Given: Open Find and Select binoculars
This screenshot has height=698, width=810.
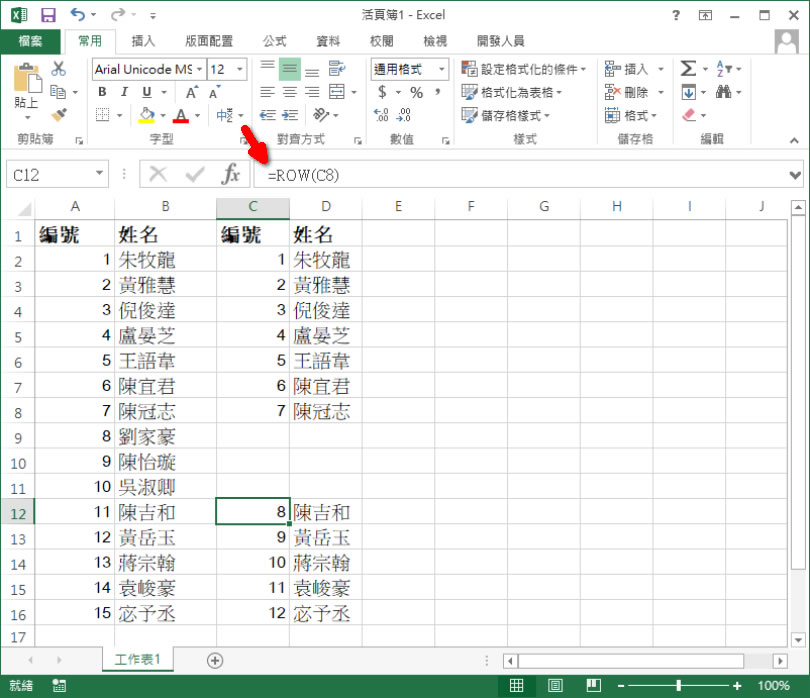Looking at the screenshot, I should [723, 92].
